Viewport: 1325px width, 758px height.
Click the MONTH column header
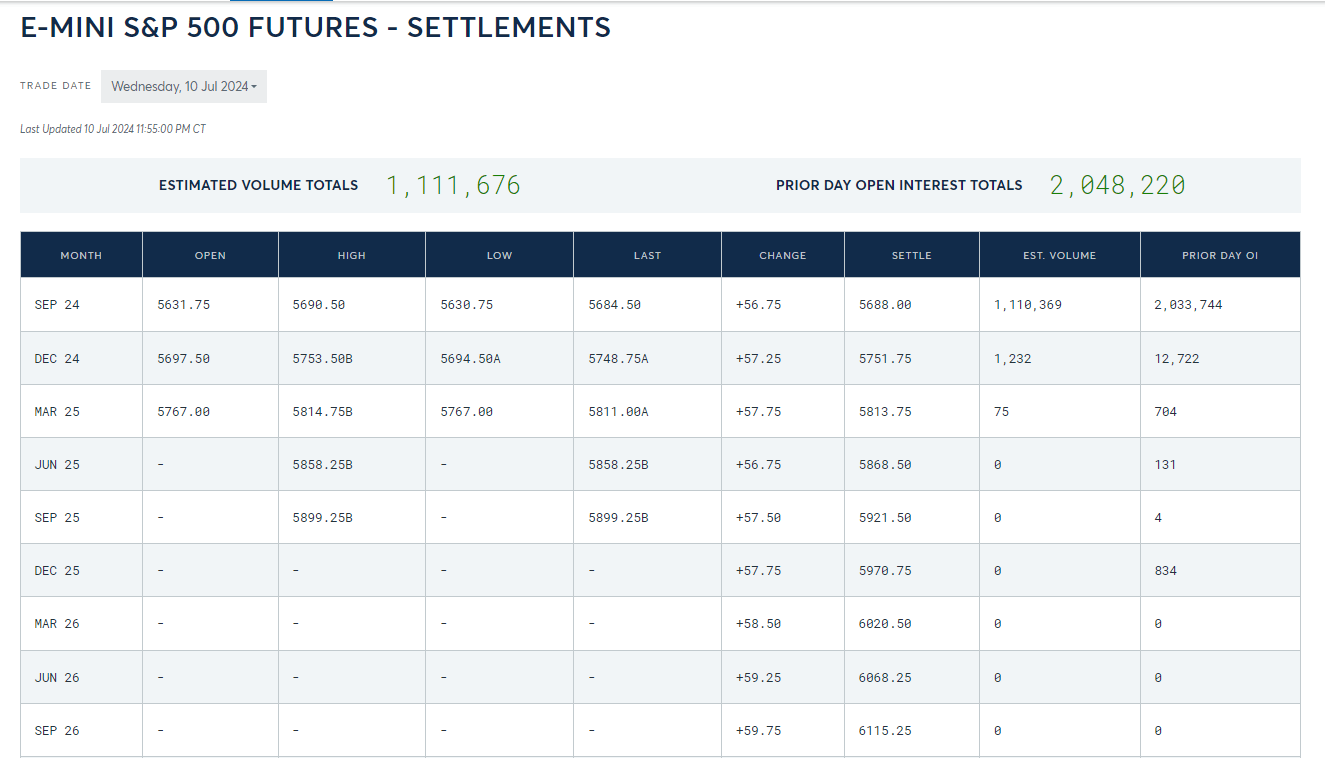tap(81, 255)
